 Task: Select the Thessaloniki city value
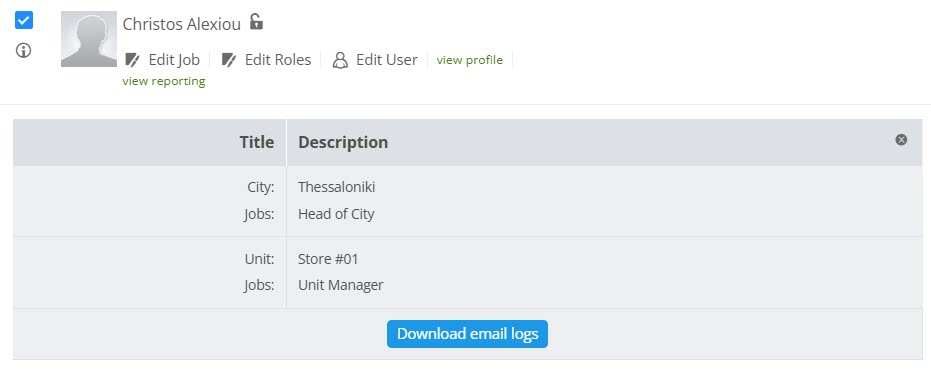click(337, 187)
